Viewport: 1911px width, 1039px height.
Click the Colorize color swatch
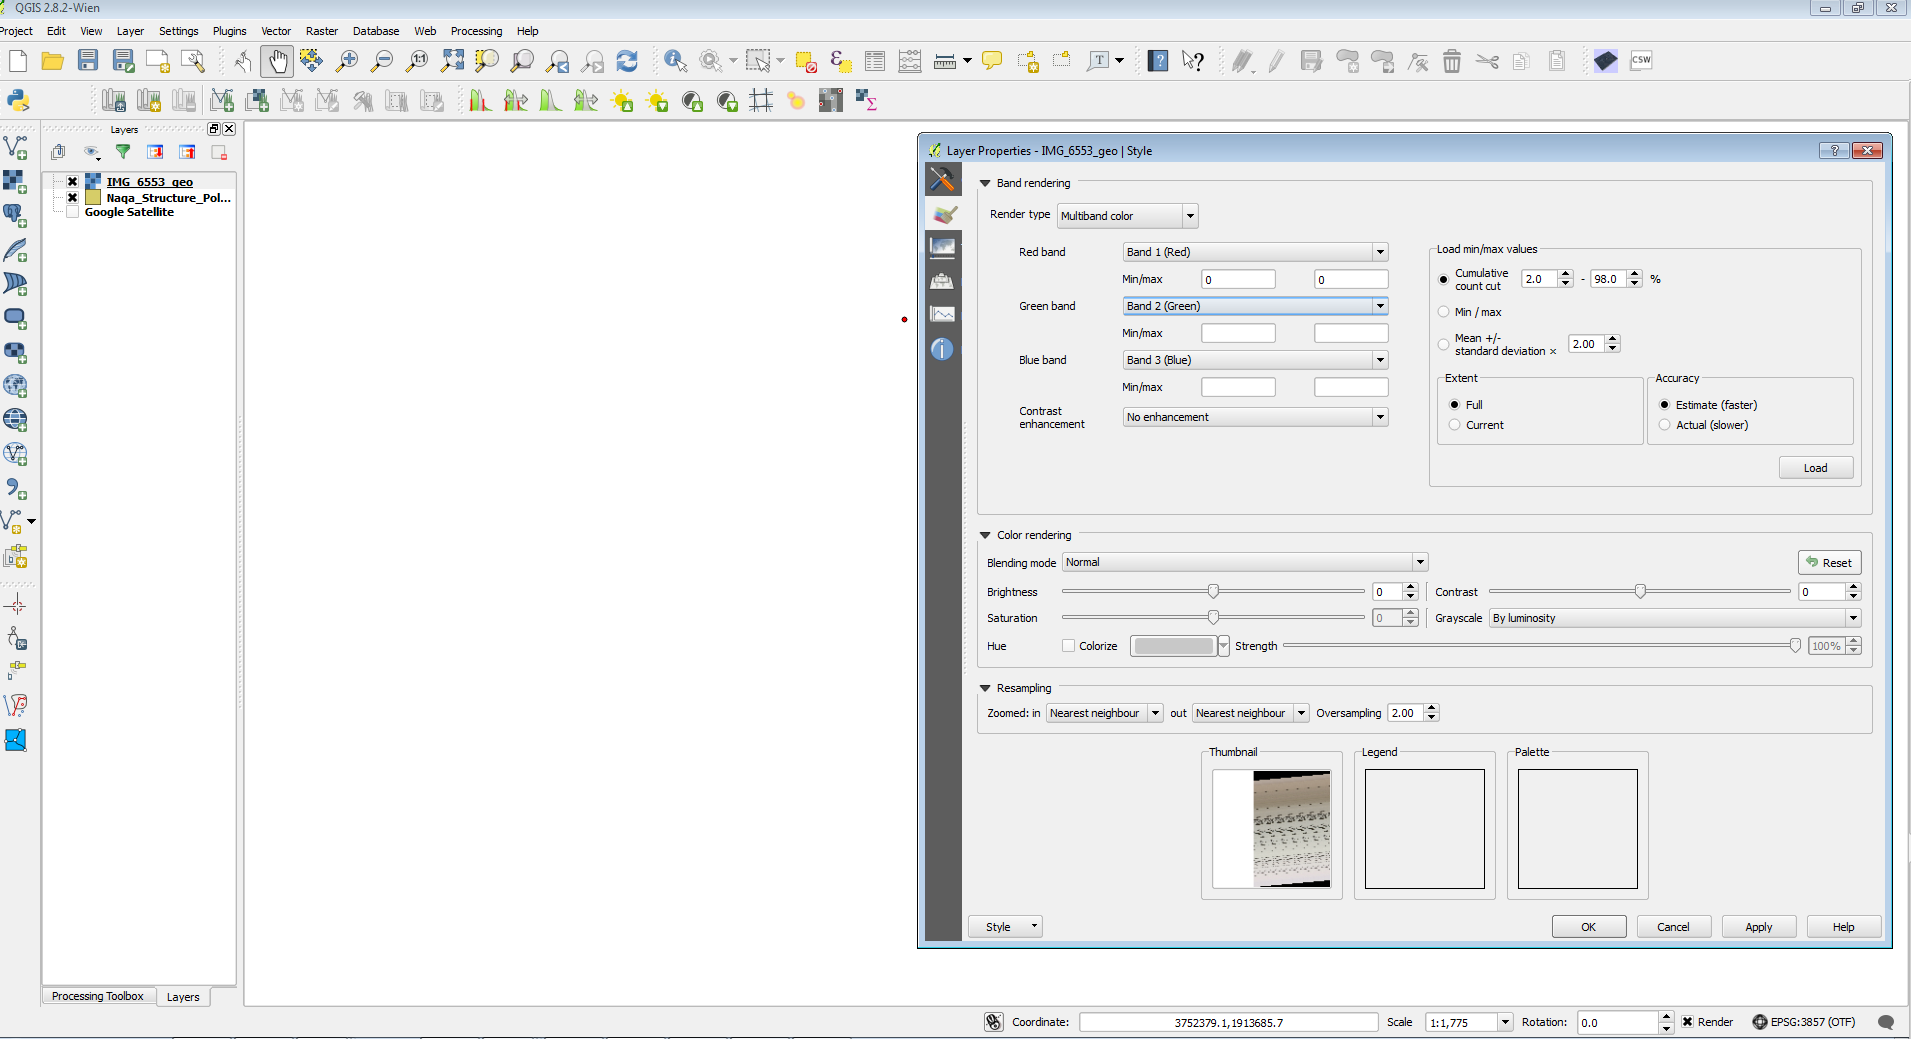[x=1173, y=646]
